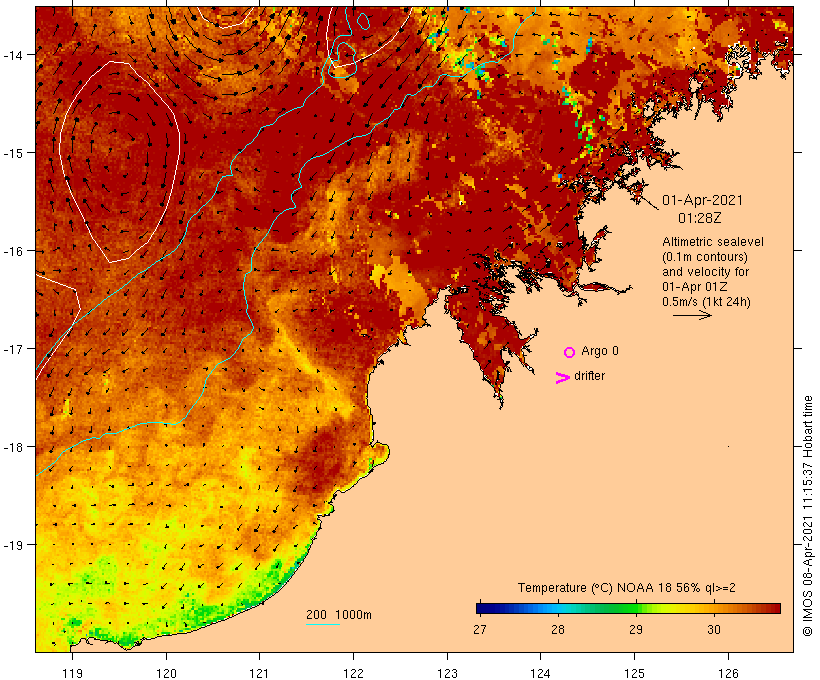Viewport: 820px width, 680px height.
Task: Click the latitude -15 axis label
Action: (x=13, y=153)
